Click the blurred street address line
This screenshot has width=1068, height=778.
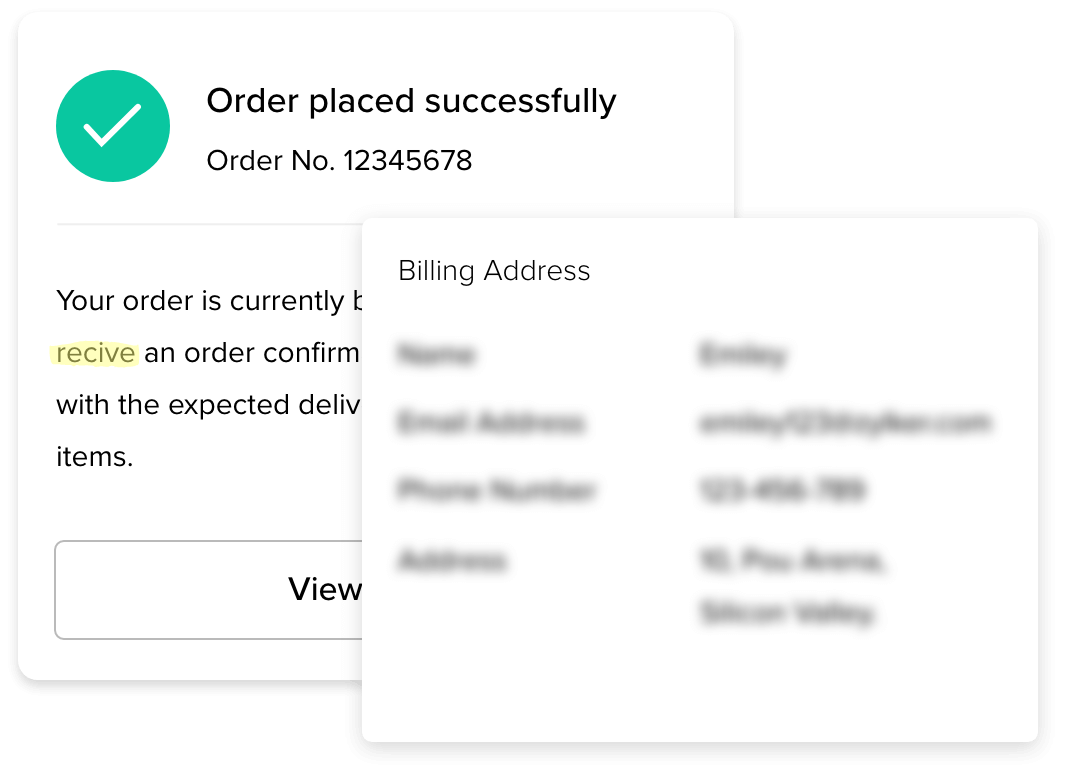pyautogui.click(x=792, y=561)
